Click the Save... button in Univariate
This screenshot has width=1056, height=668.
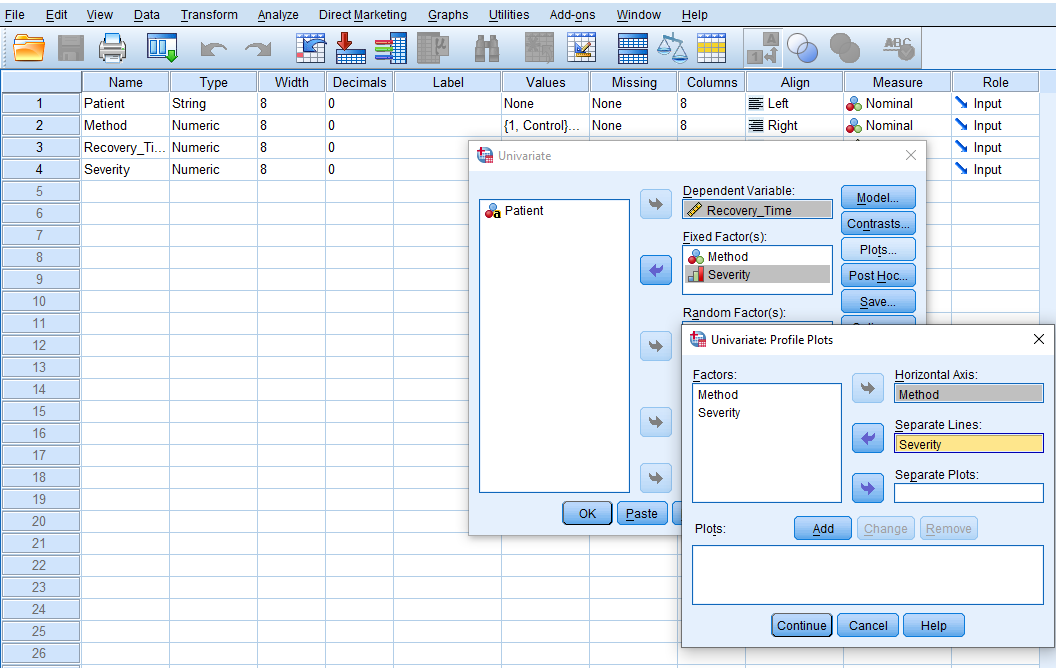pyautogui.click(x=878, y=302)
